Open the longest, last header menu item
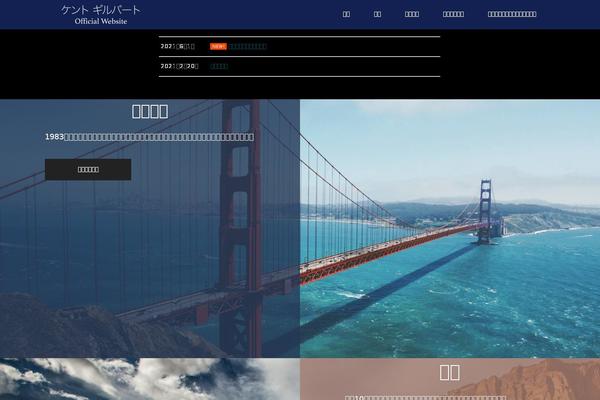 point(512,14)
